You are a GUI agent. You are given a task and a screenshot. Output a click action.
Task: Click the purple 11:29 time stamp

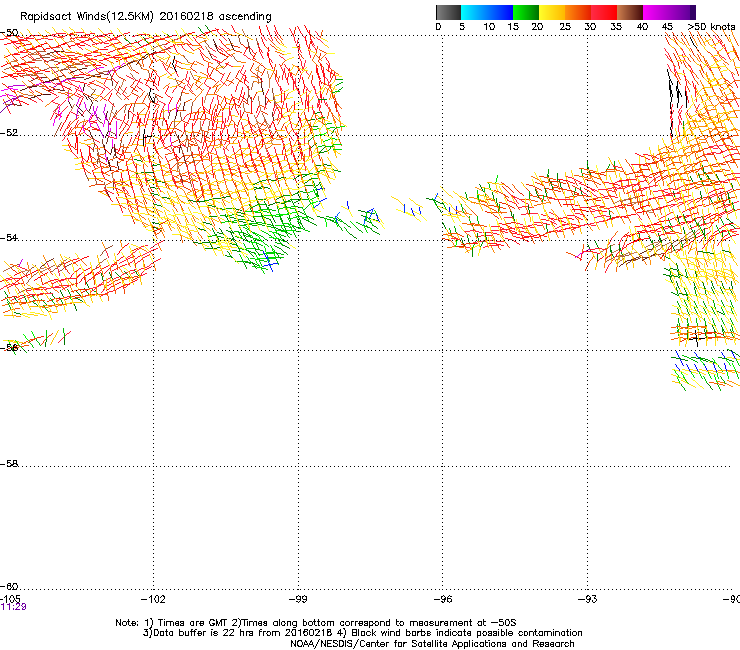14,607
